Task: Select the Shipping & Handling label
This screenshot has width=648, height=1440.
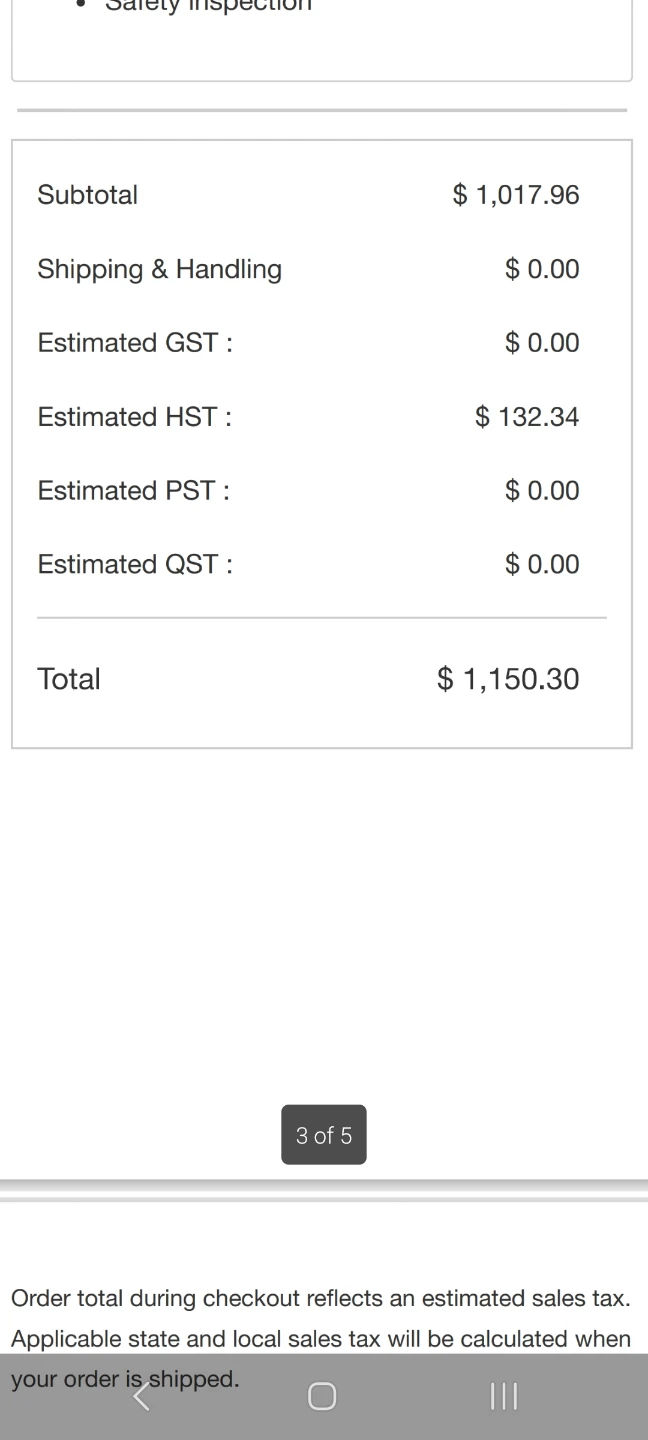Action: click(160, 269)
